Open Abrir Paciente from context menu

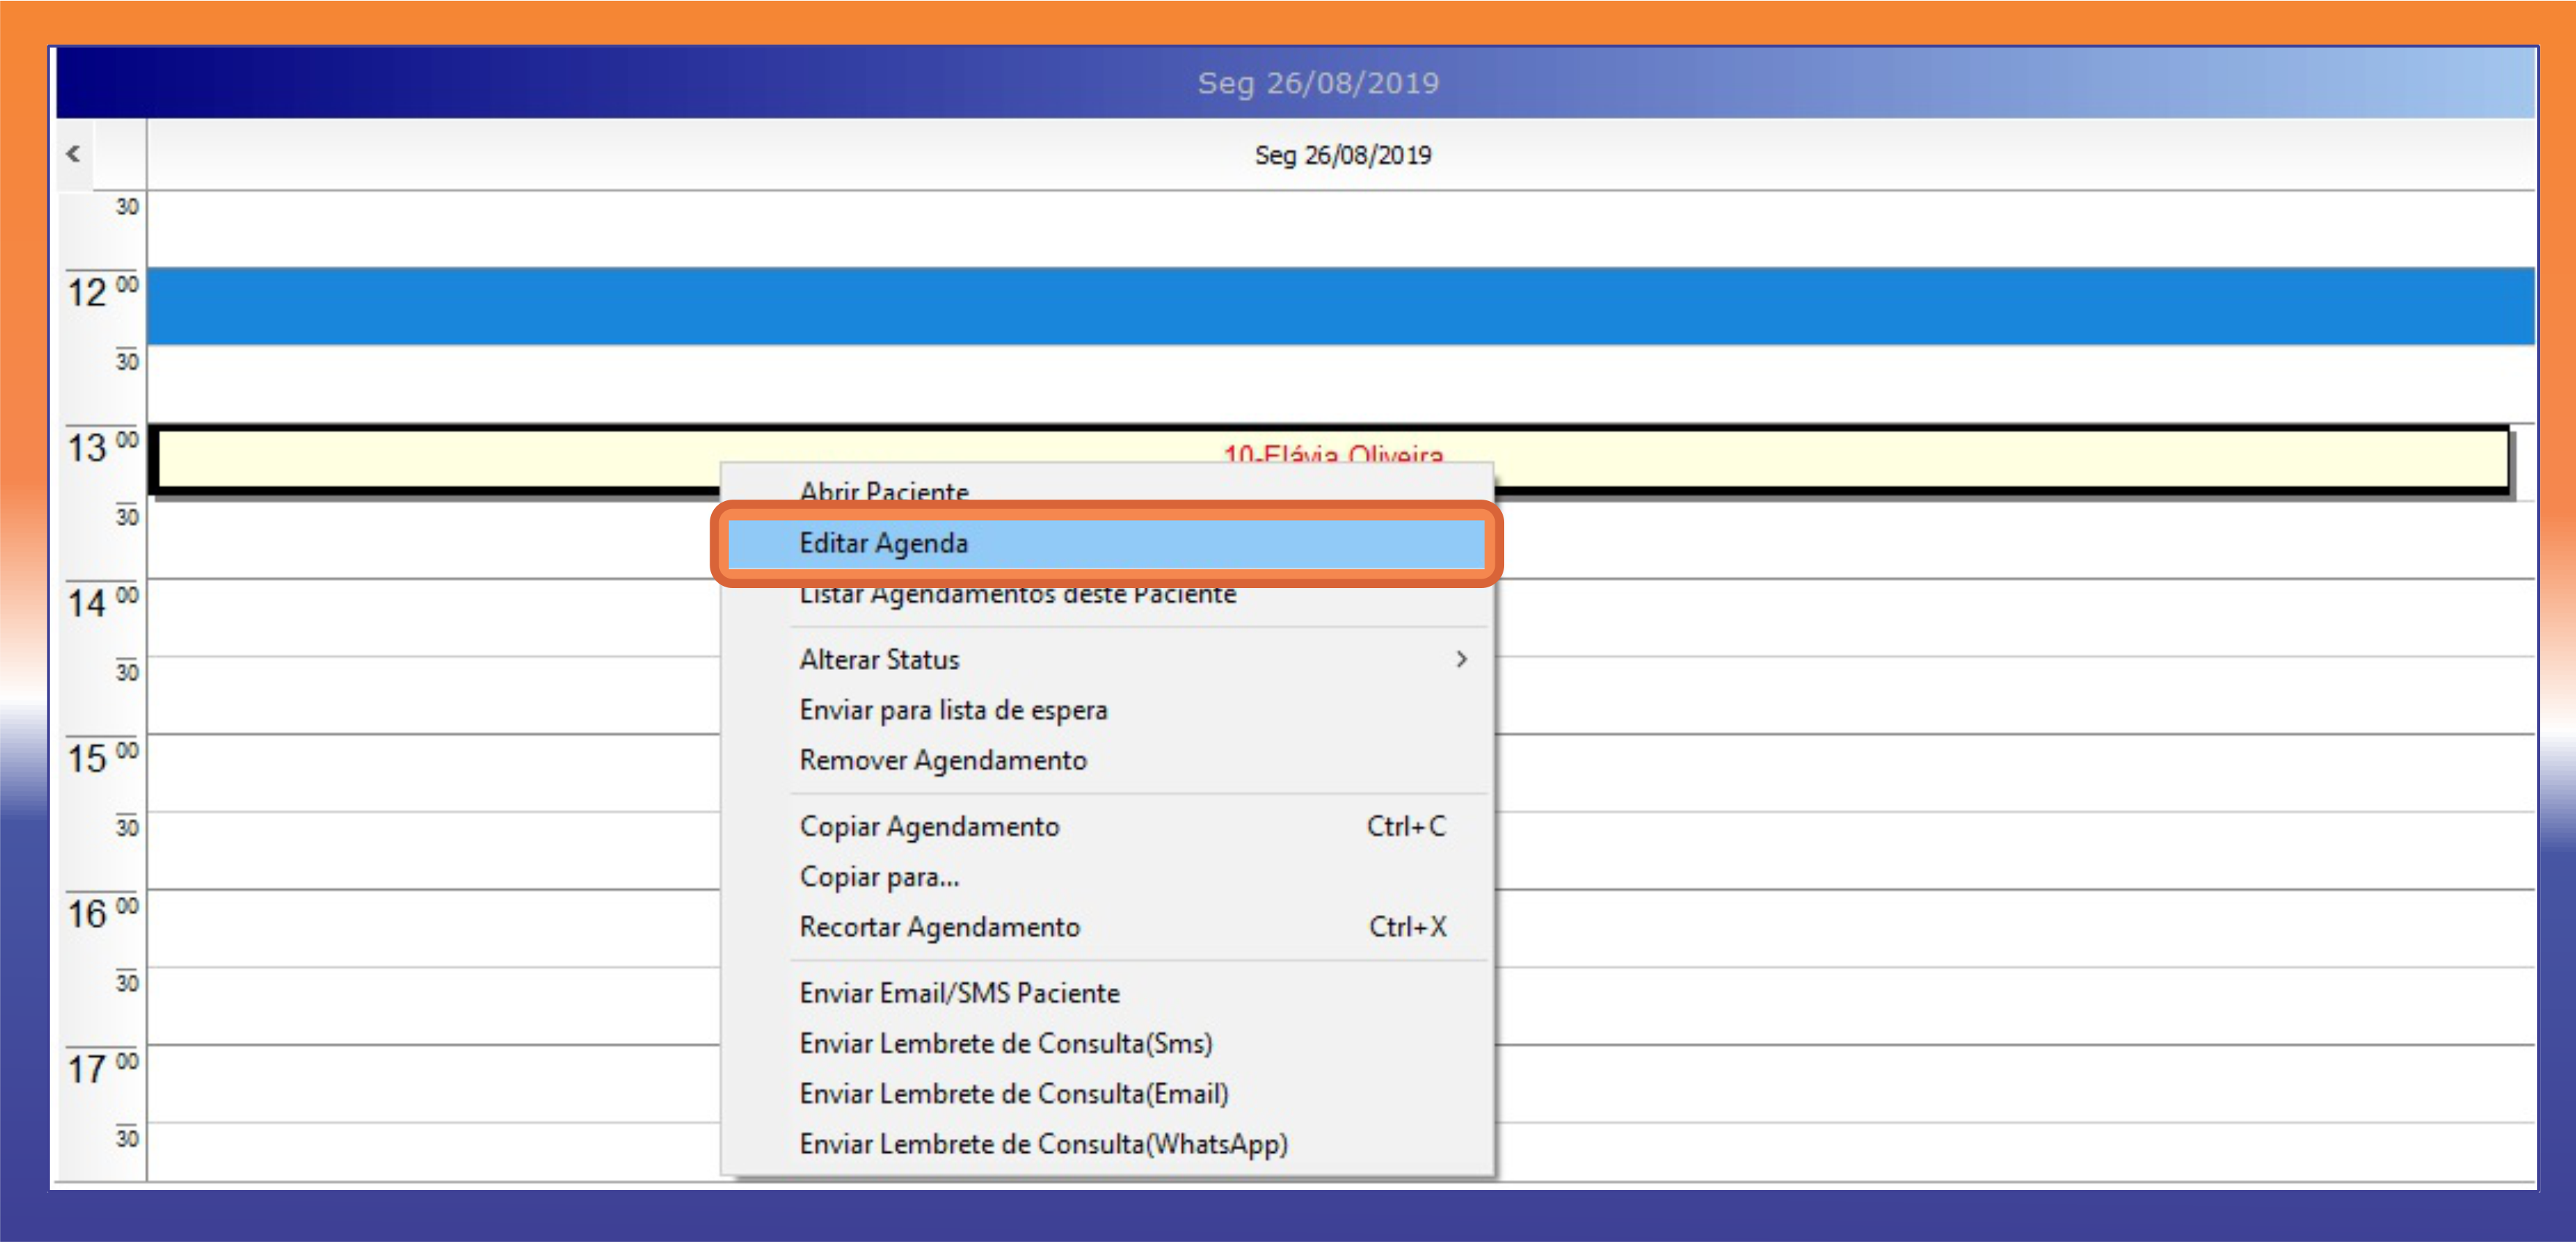point(884,490)
